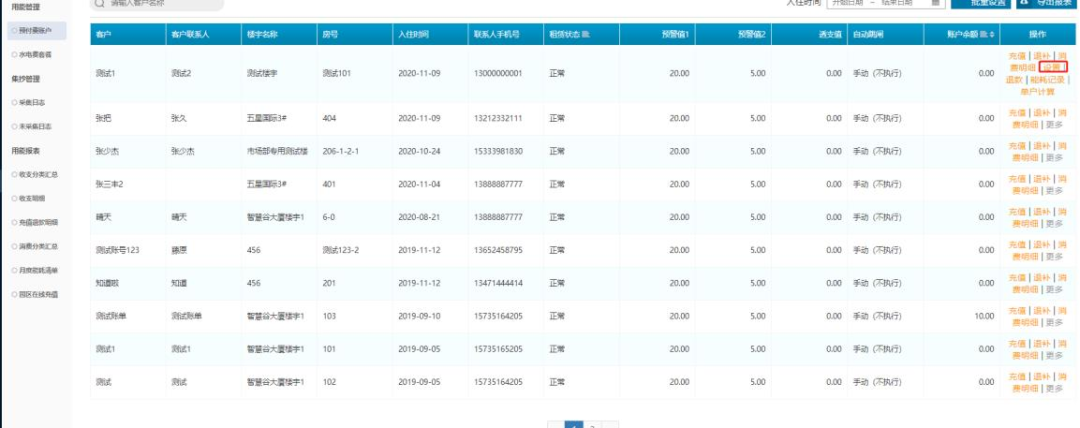Expand 更多 actions for customer 测试账号123

[x=1055, y=256]
